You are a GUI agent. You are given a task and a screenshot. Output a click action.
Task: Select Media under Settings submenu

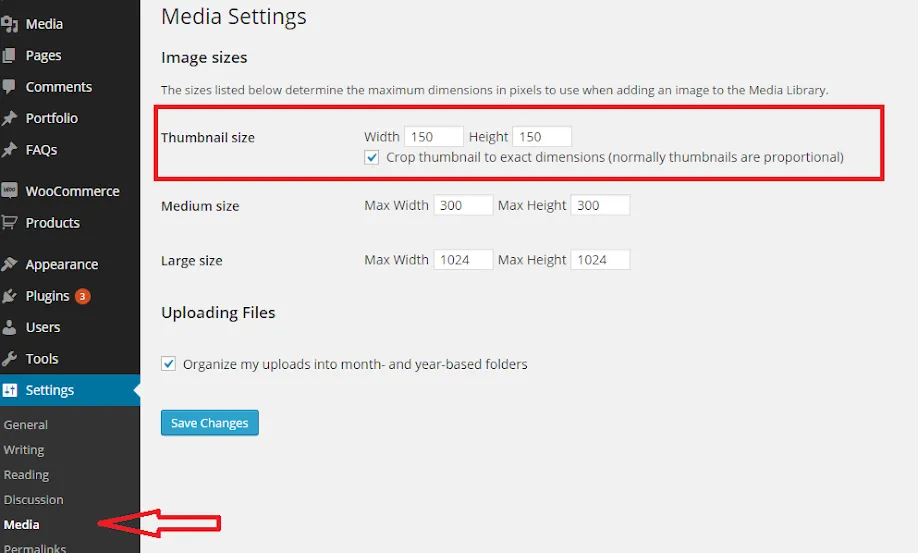click(22, 524)
